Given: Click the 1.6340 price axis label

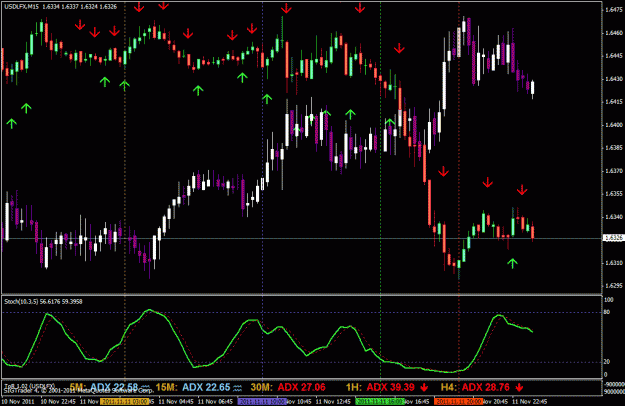Looking at the screenshot, I should coord(614,217).
